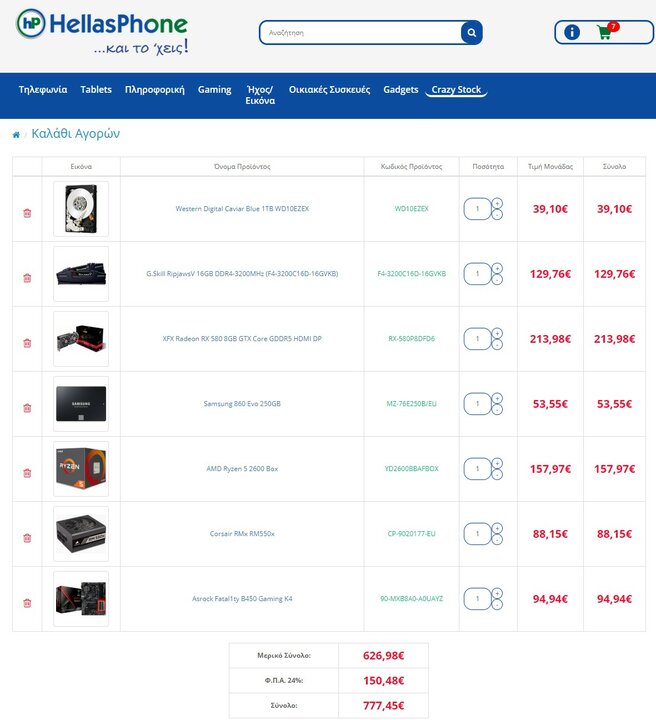Image resolution: width=656 pixels, height=720 pixels.
Task: Decrease quantity of AMD Ryzen 5 2600
Action: tap(497, 474)
